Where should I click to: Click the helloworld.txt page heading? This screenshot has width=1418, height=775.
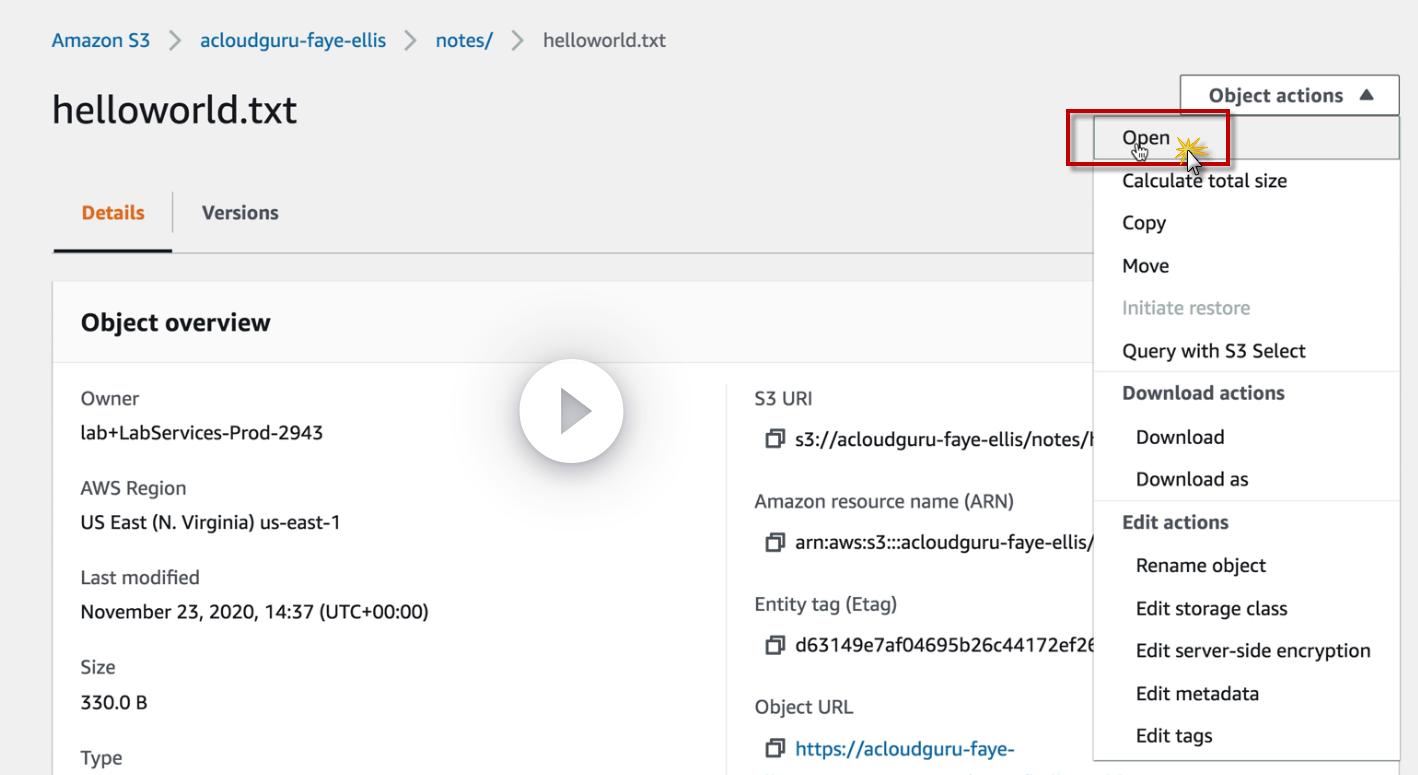pos(175,110)
